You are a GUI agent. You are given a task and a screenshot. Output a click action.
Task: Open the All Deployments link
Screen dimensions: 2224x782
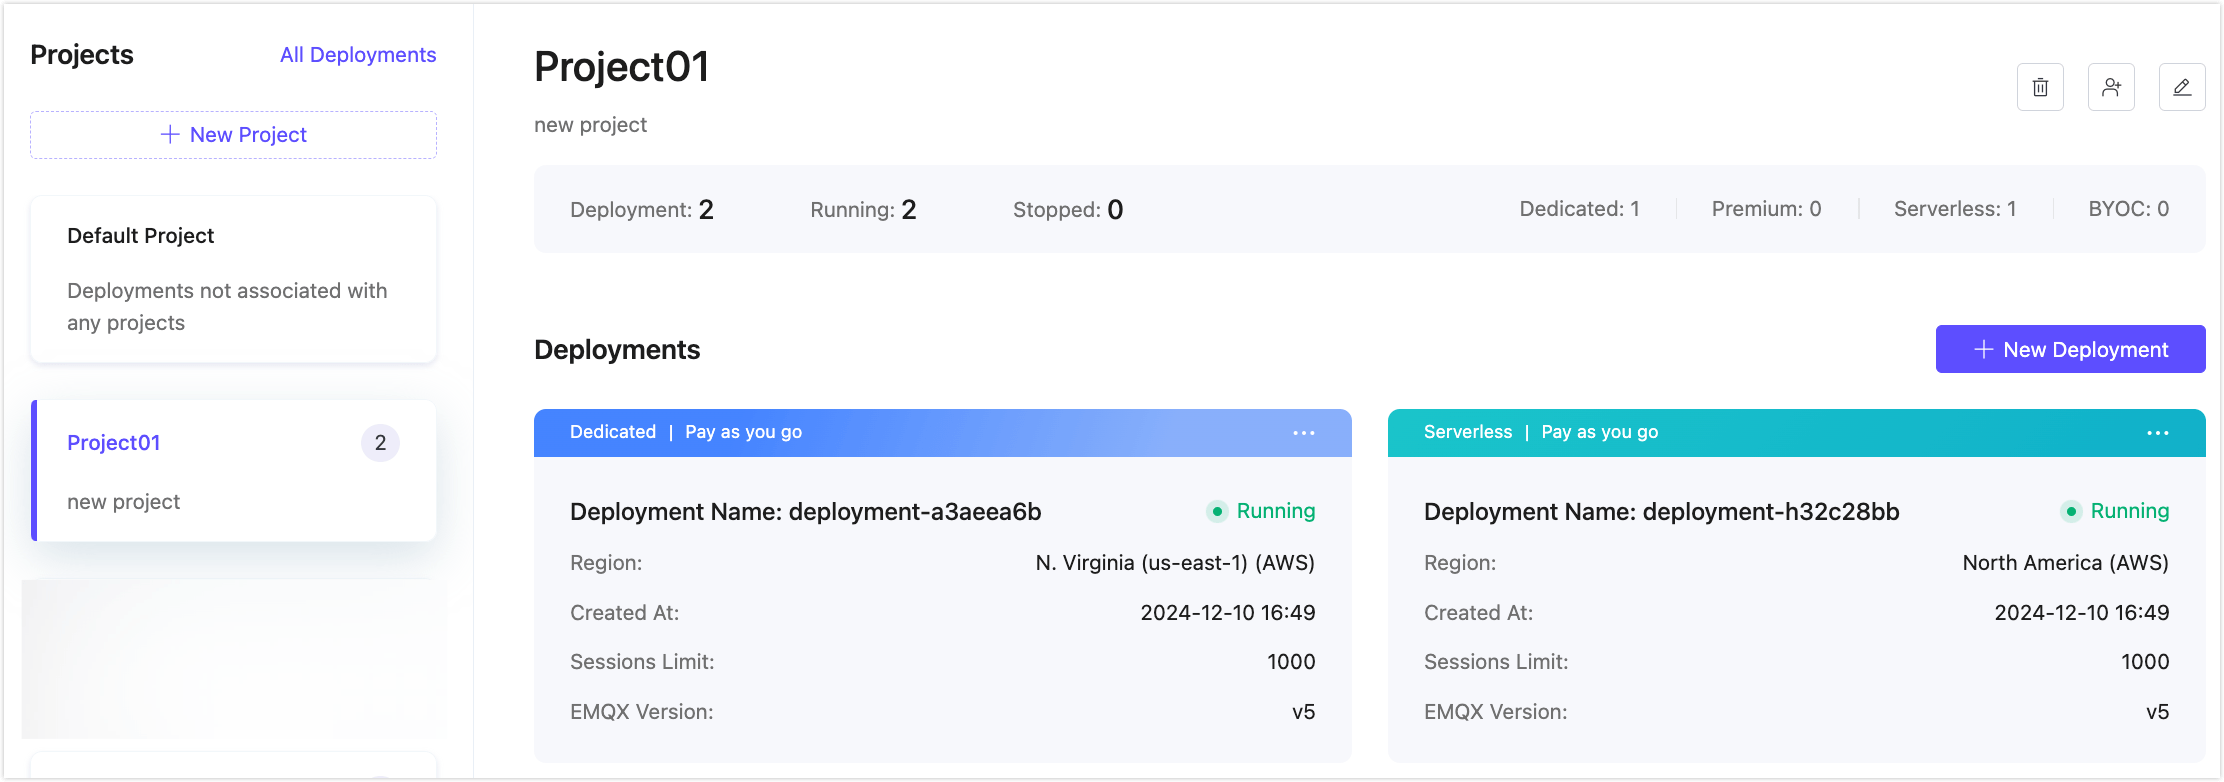358,55
